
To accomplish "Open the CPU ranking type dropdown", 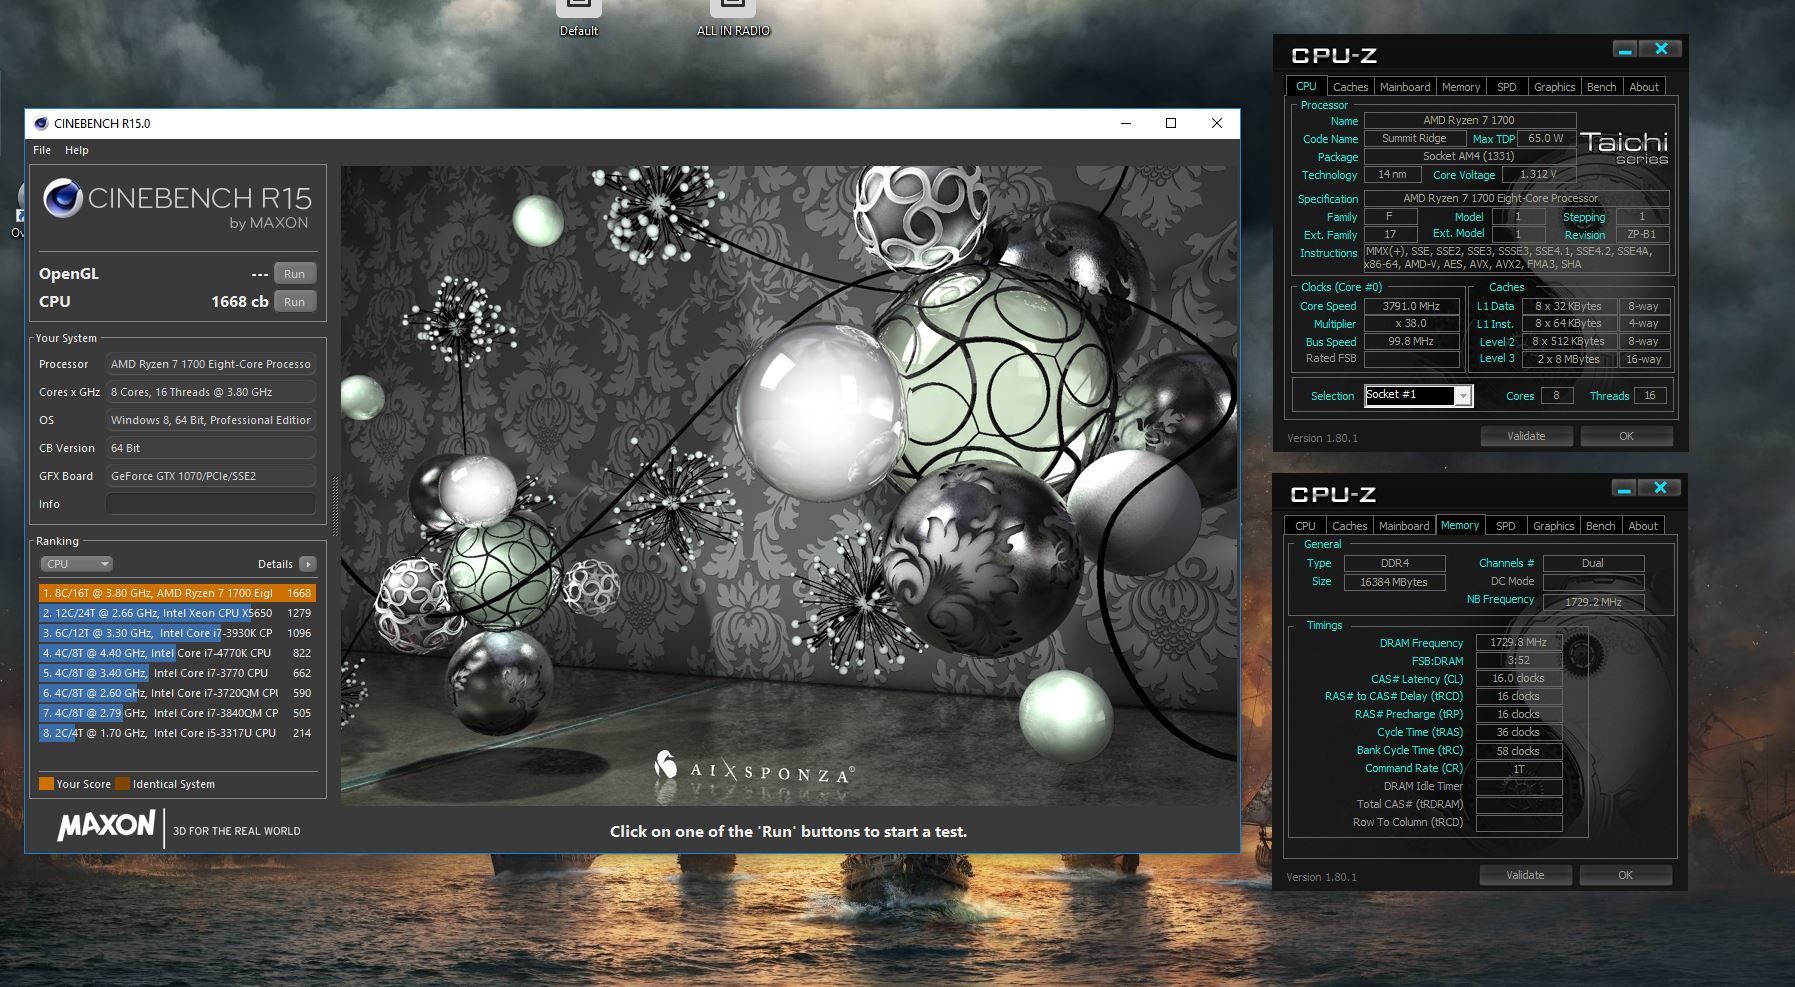I will tap(76, 564).
